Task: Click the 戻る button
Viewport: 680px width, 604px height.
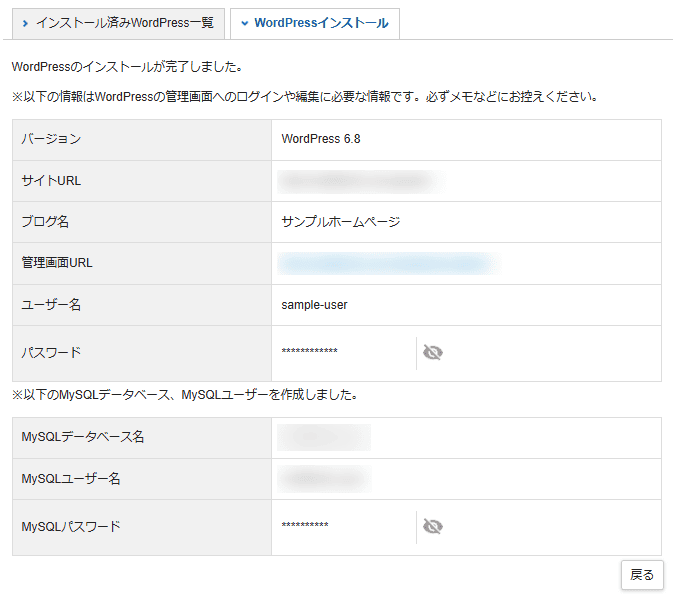Action: click(x=642, y=575)
